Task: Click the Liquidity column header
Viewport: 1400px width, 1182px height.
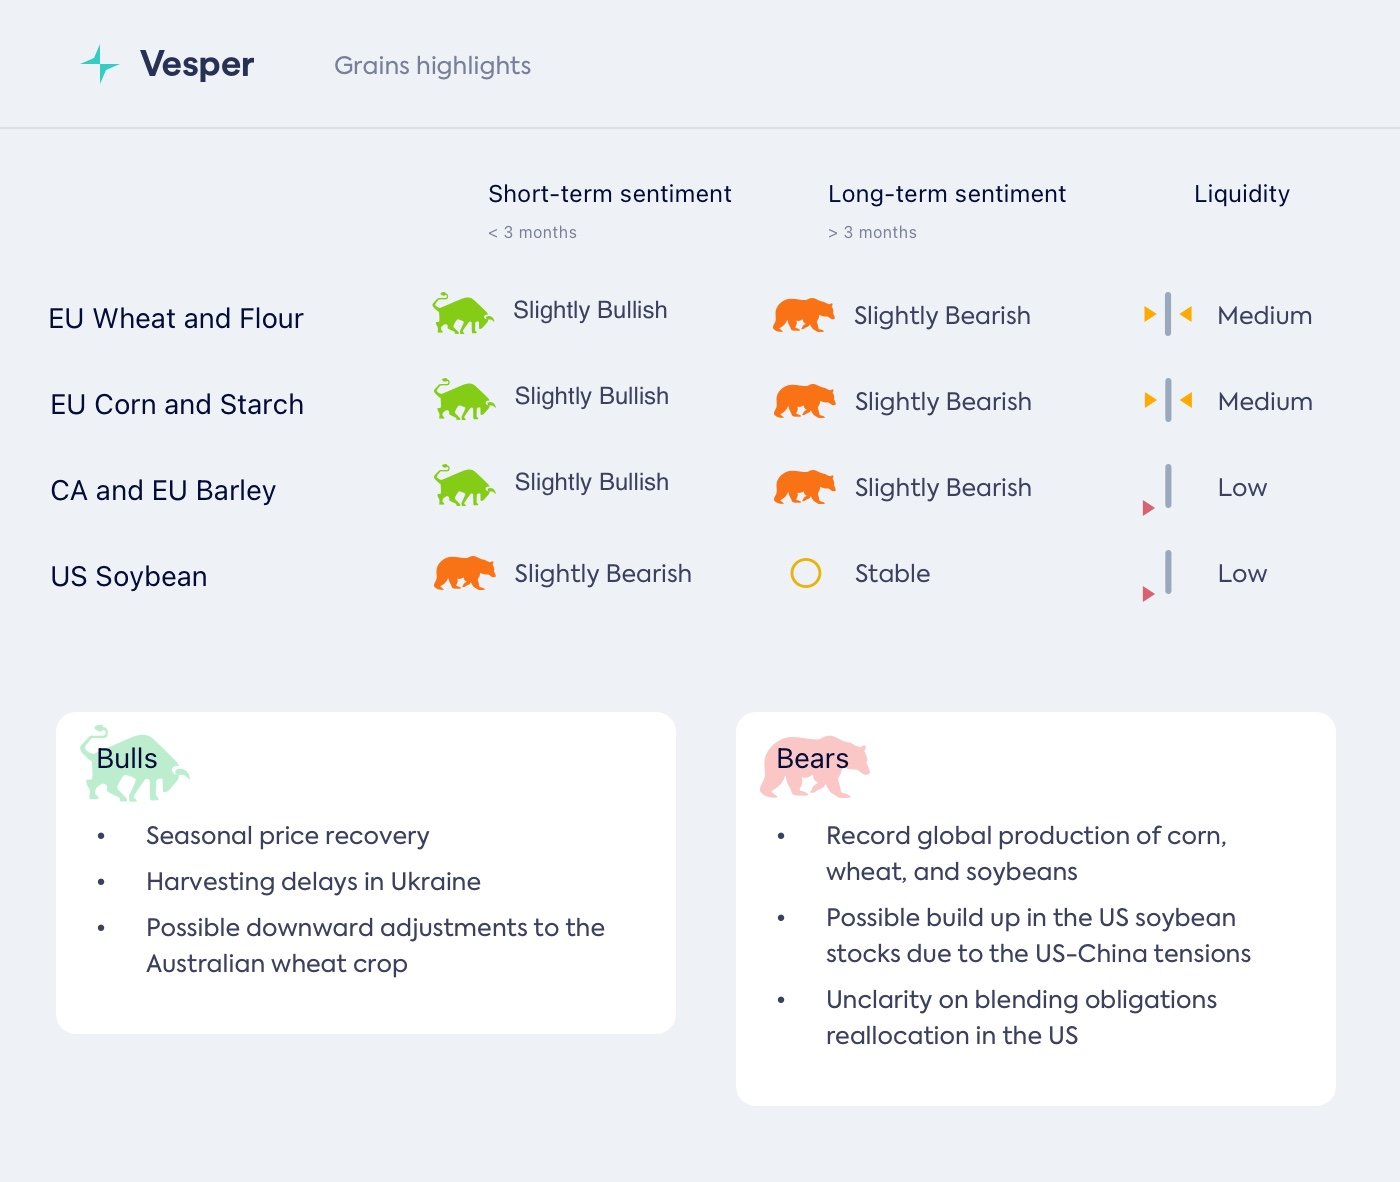Action: tap(1241, 194)
